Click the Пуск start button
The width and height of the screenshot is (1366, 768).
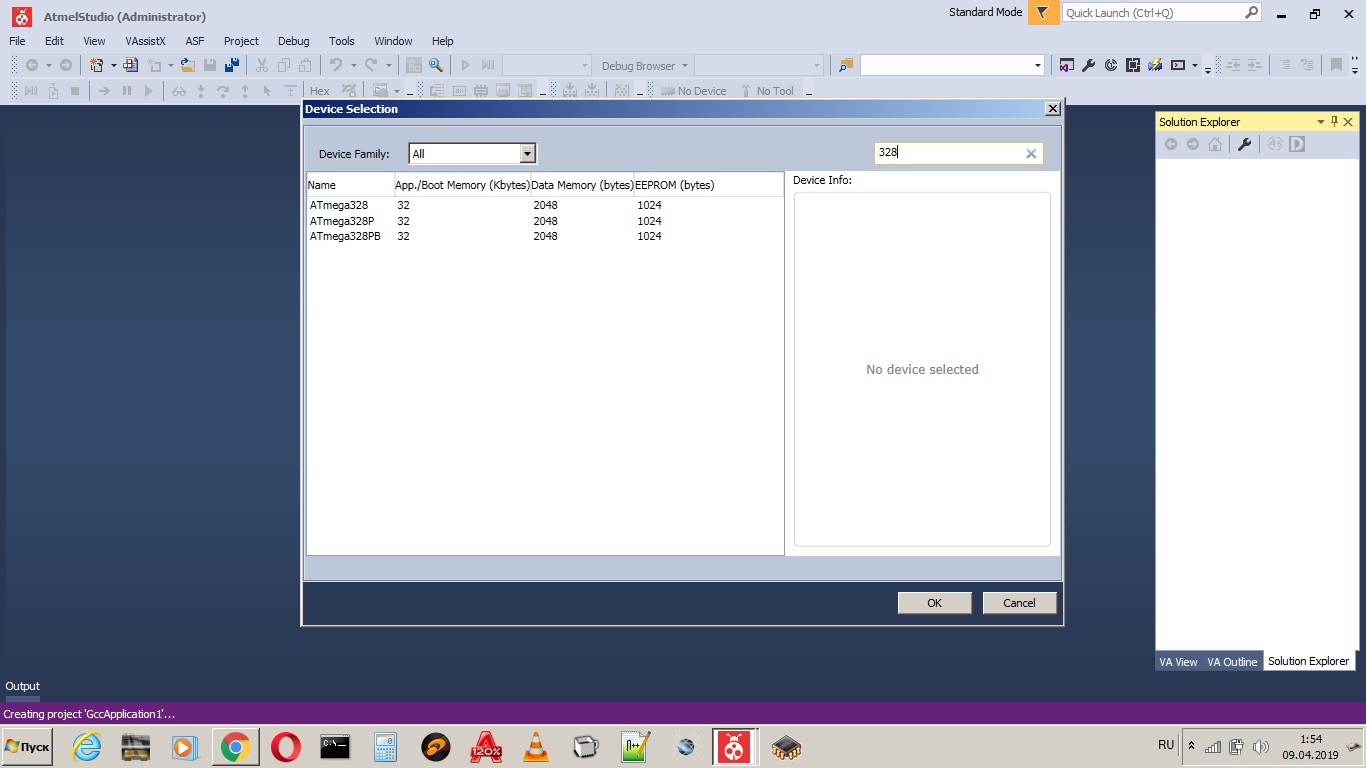(x=27, y=747)
